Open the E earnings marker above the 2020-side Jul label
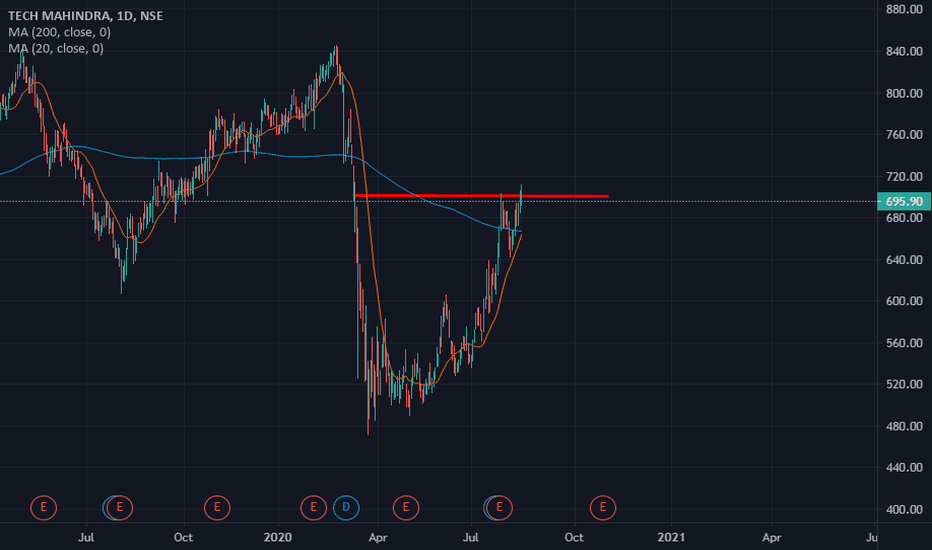This screenshot has width=932, height=550. click(499, 507)
